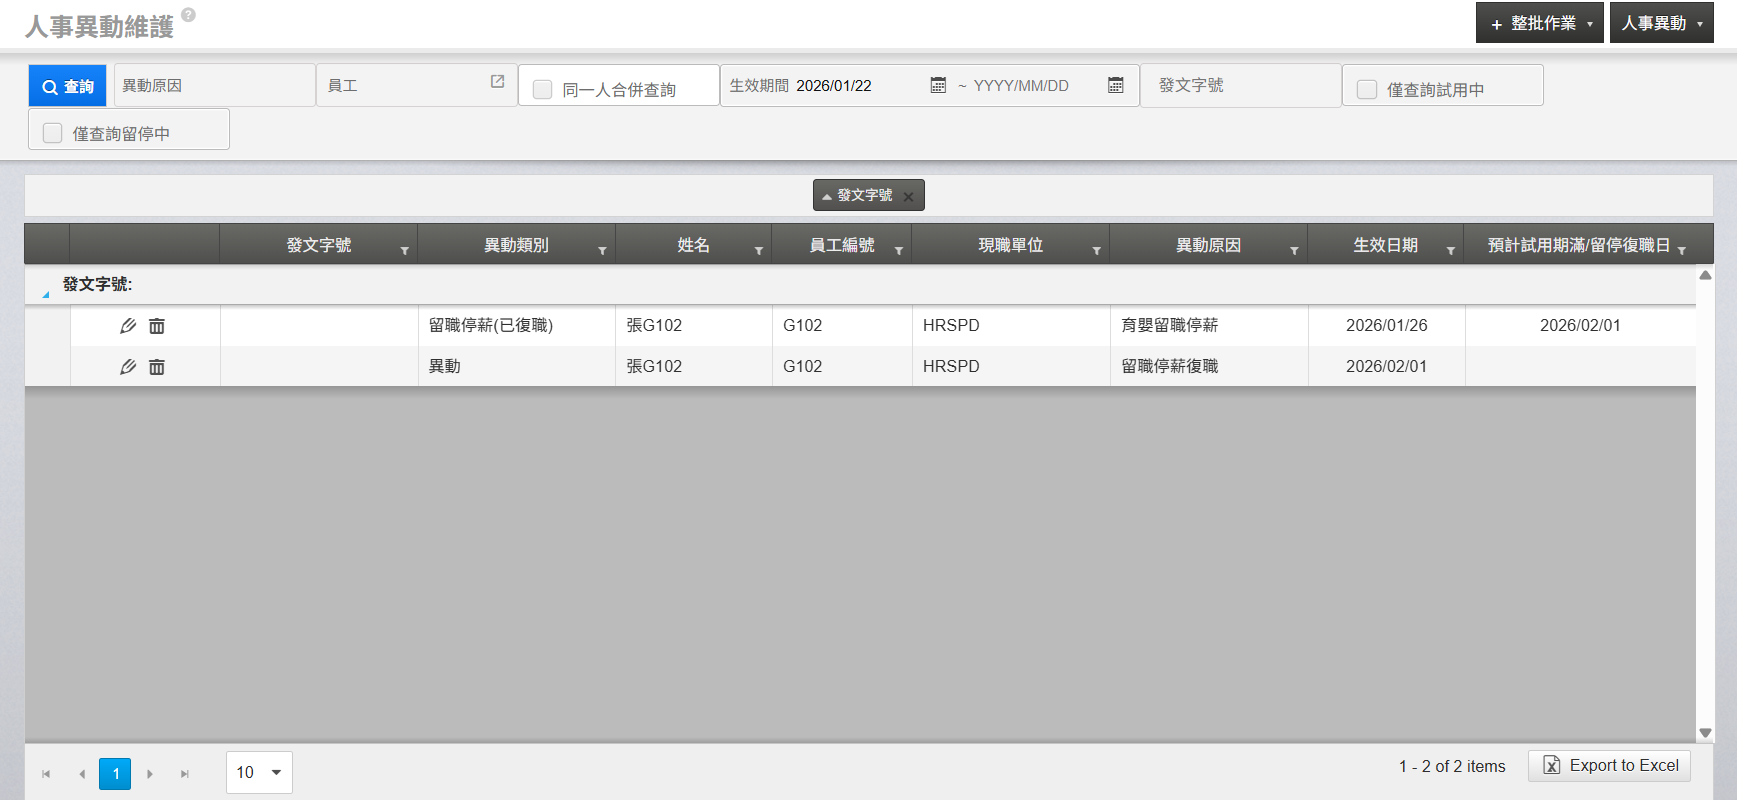
Task: Click the help question mark icon beside title
Action: [188, 15]
